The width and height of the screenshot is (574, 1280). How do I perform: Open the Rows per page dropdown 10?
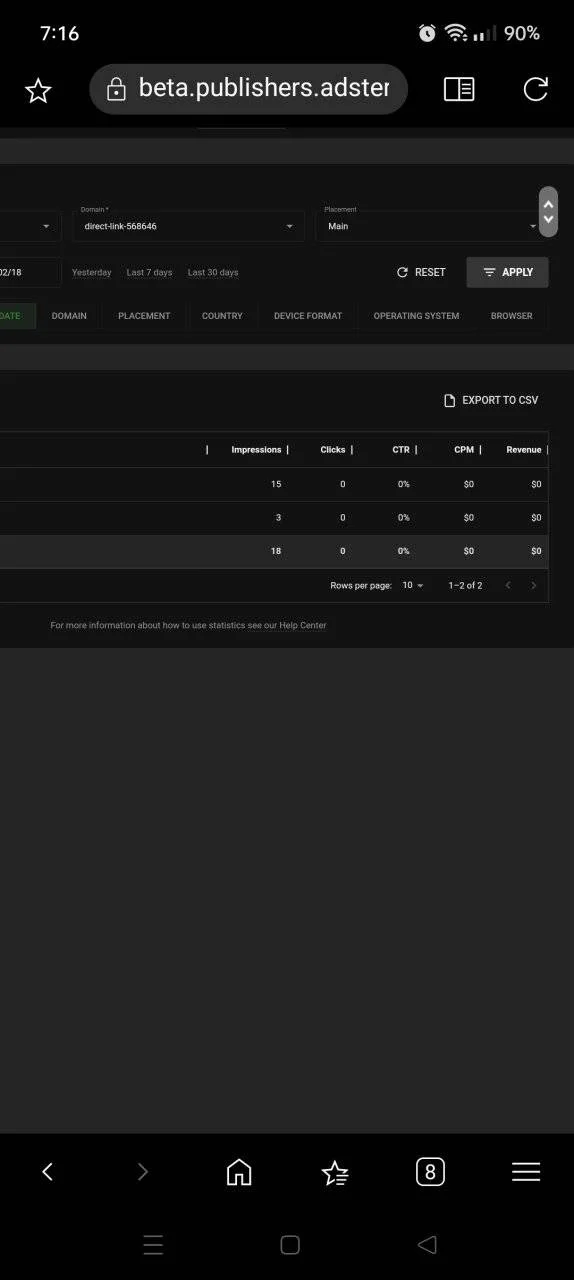point(413,585)
